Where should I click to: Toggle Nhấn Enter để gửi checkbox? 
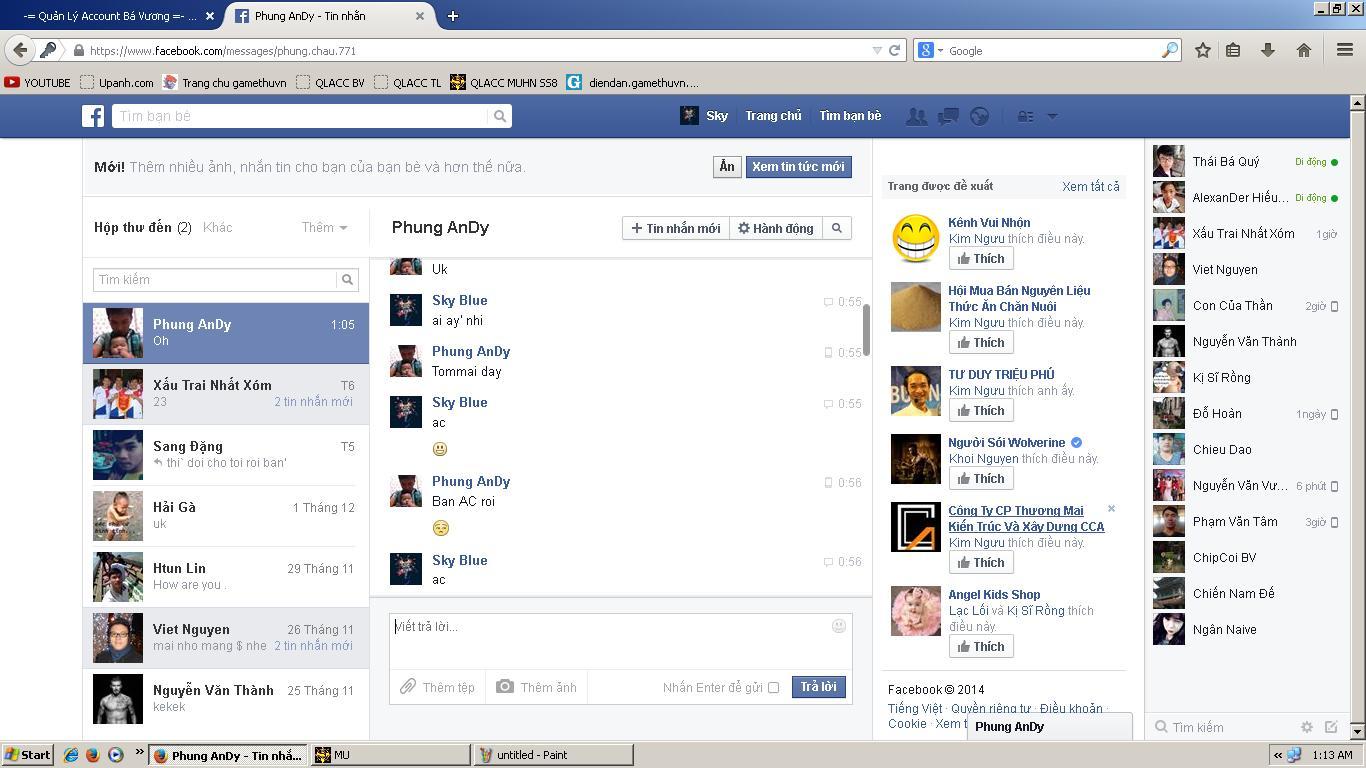click(773, 688)
